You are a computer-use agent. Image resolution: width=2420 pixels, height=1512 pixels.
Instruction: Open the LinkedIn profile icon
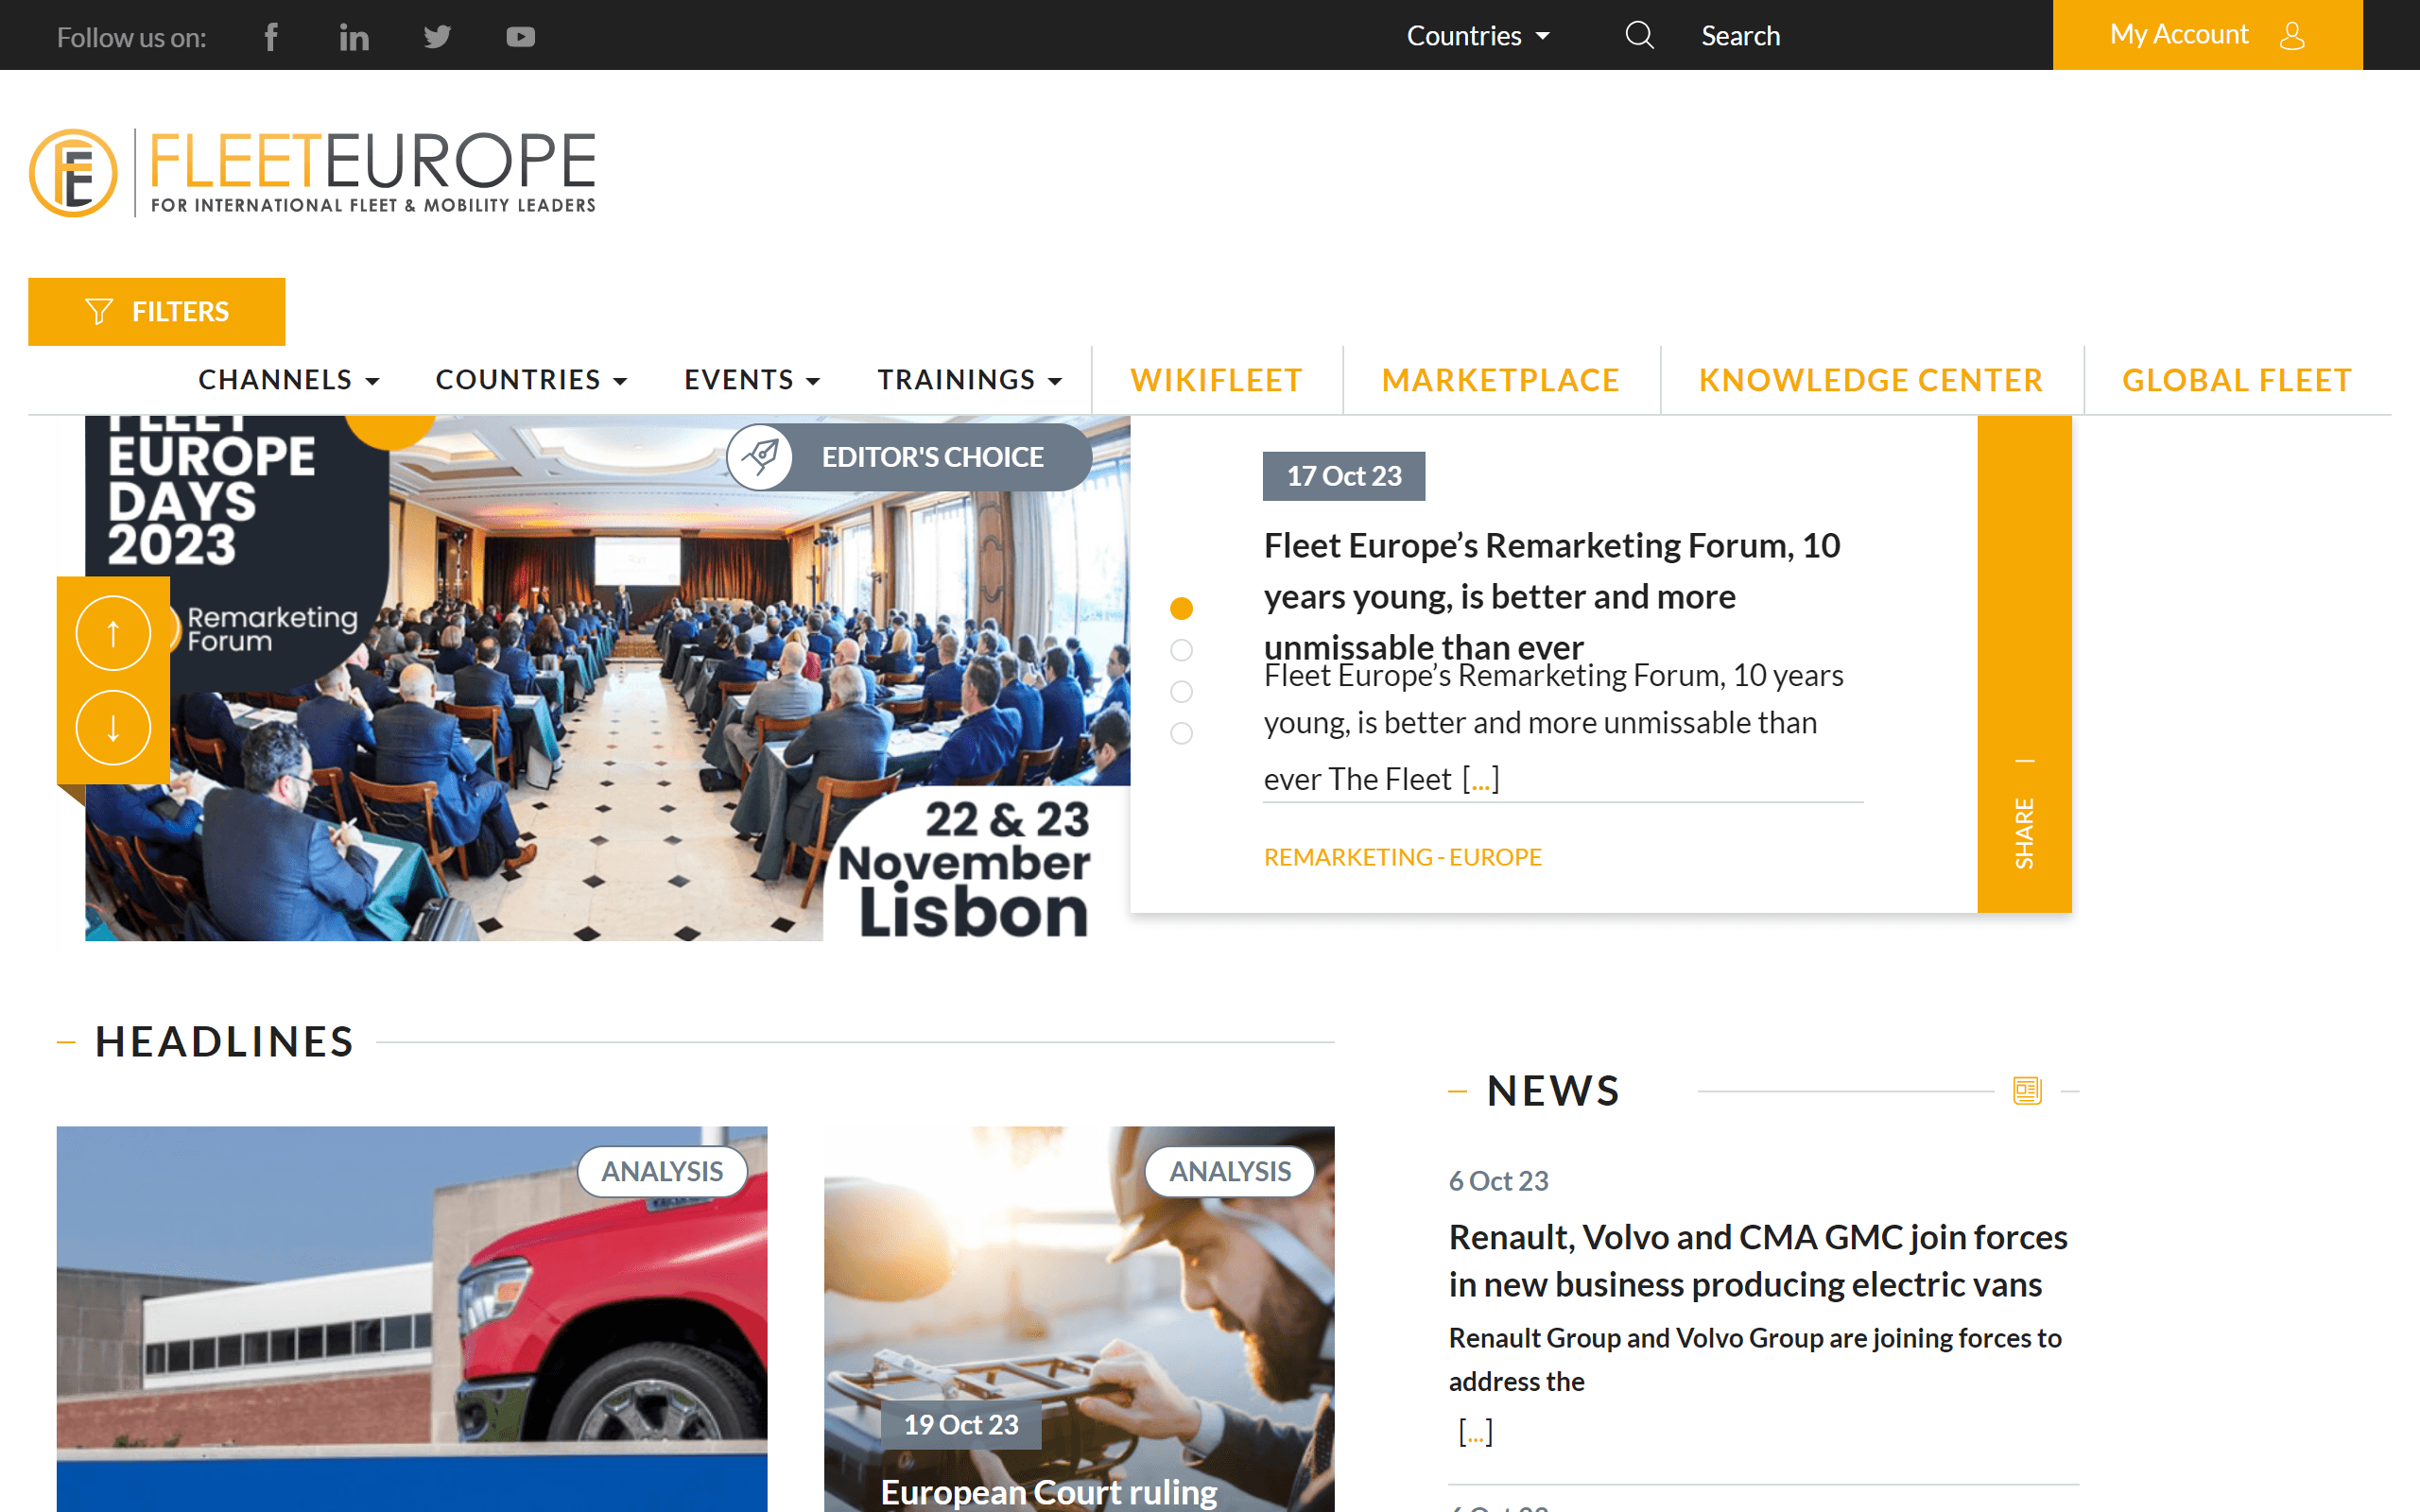pyautogui.click(x=354, y=36)
